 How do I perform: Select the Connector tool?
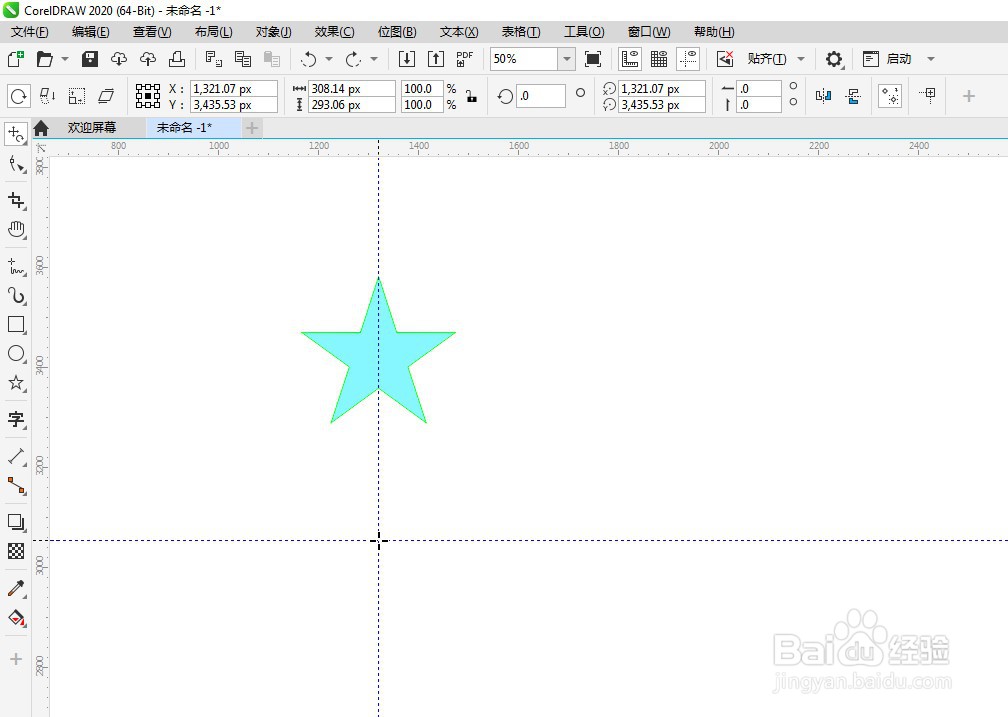[17, 486]
